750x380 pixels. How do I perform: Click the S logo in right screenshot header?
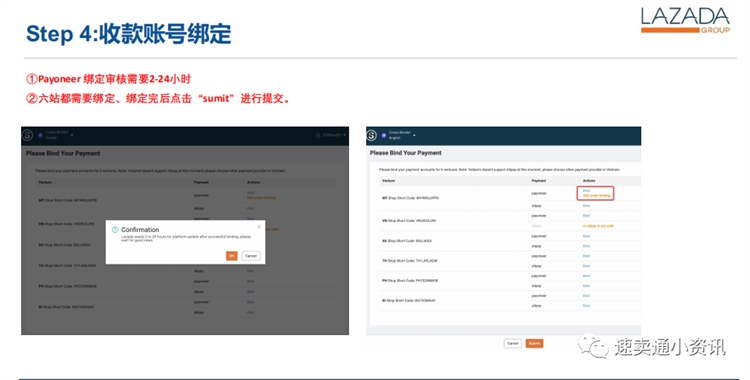click(372, 135)
